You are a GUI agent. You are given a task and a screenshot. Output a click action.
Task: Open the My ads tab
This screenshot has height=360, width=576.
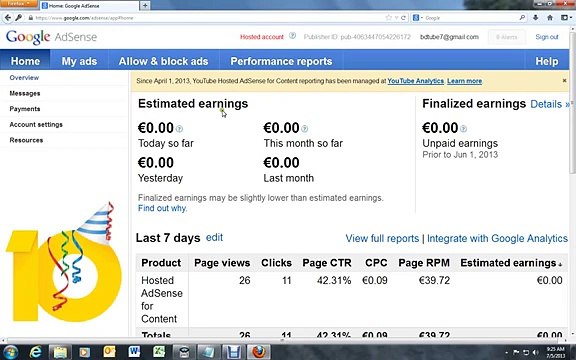click(x=79, y=61)
